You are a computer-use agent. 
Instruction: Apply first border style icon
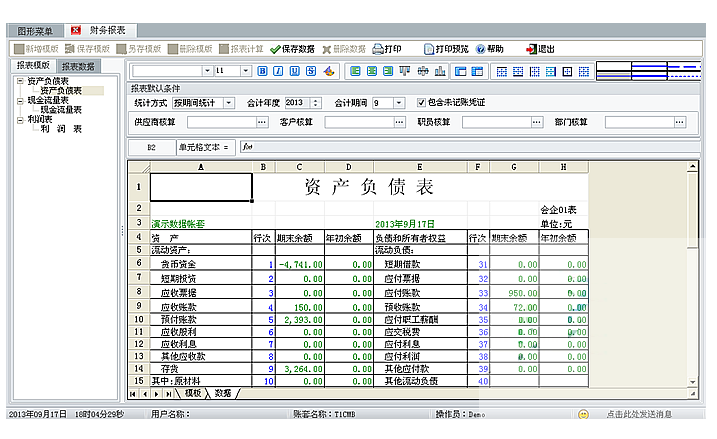point(502,71)
